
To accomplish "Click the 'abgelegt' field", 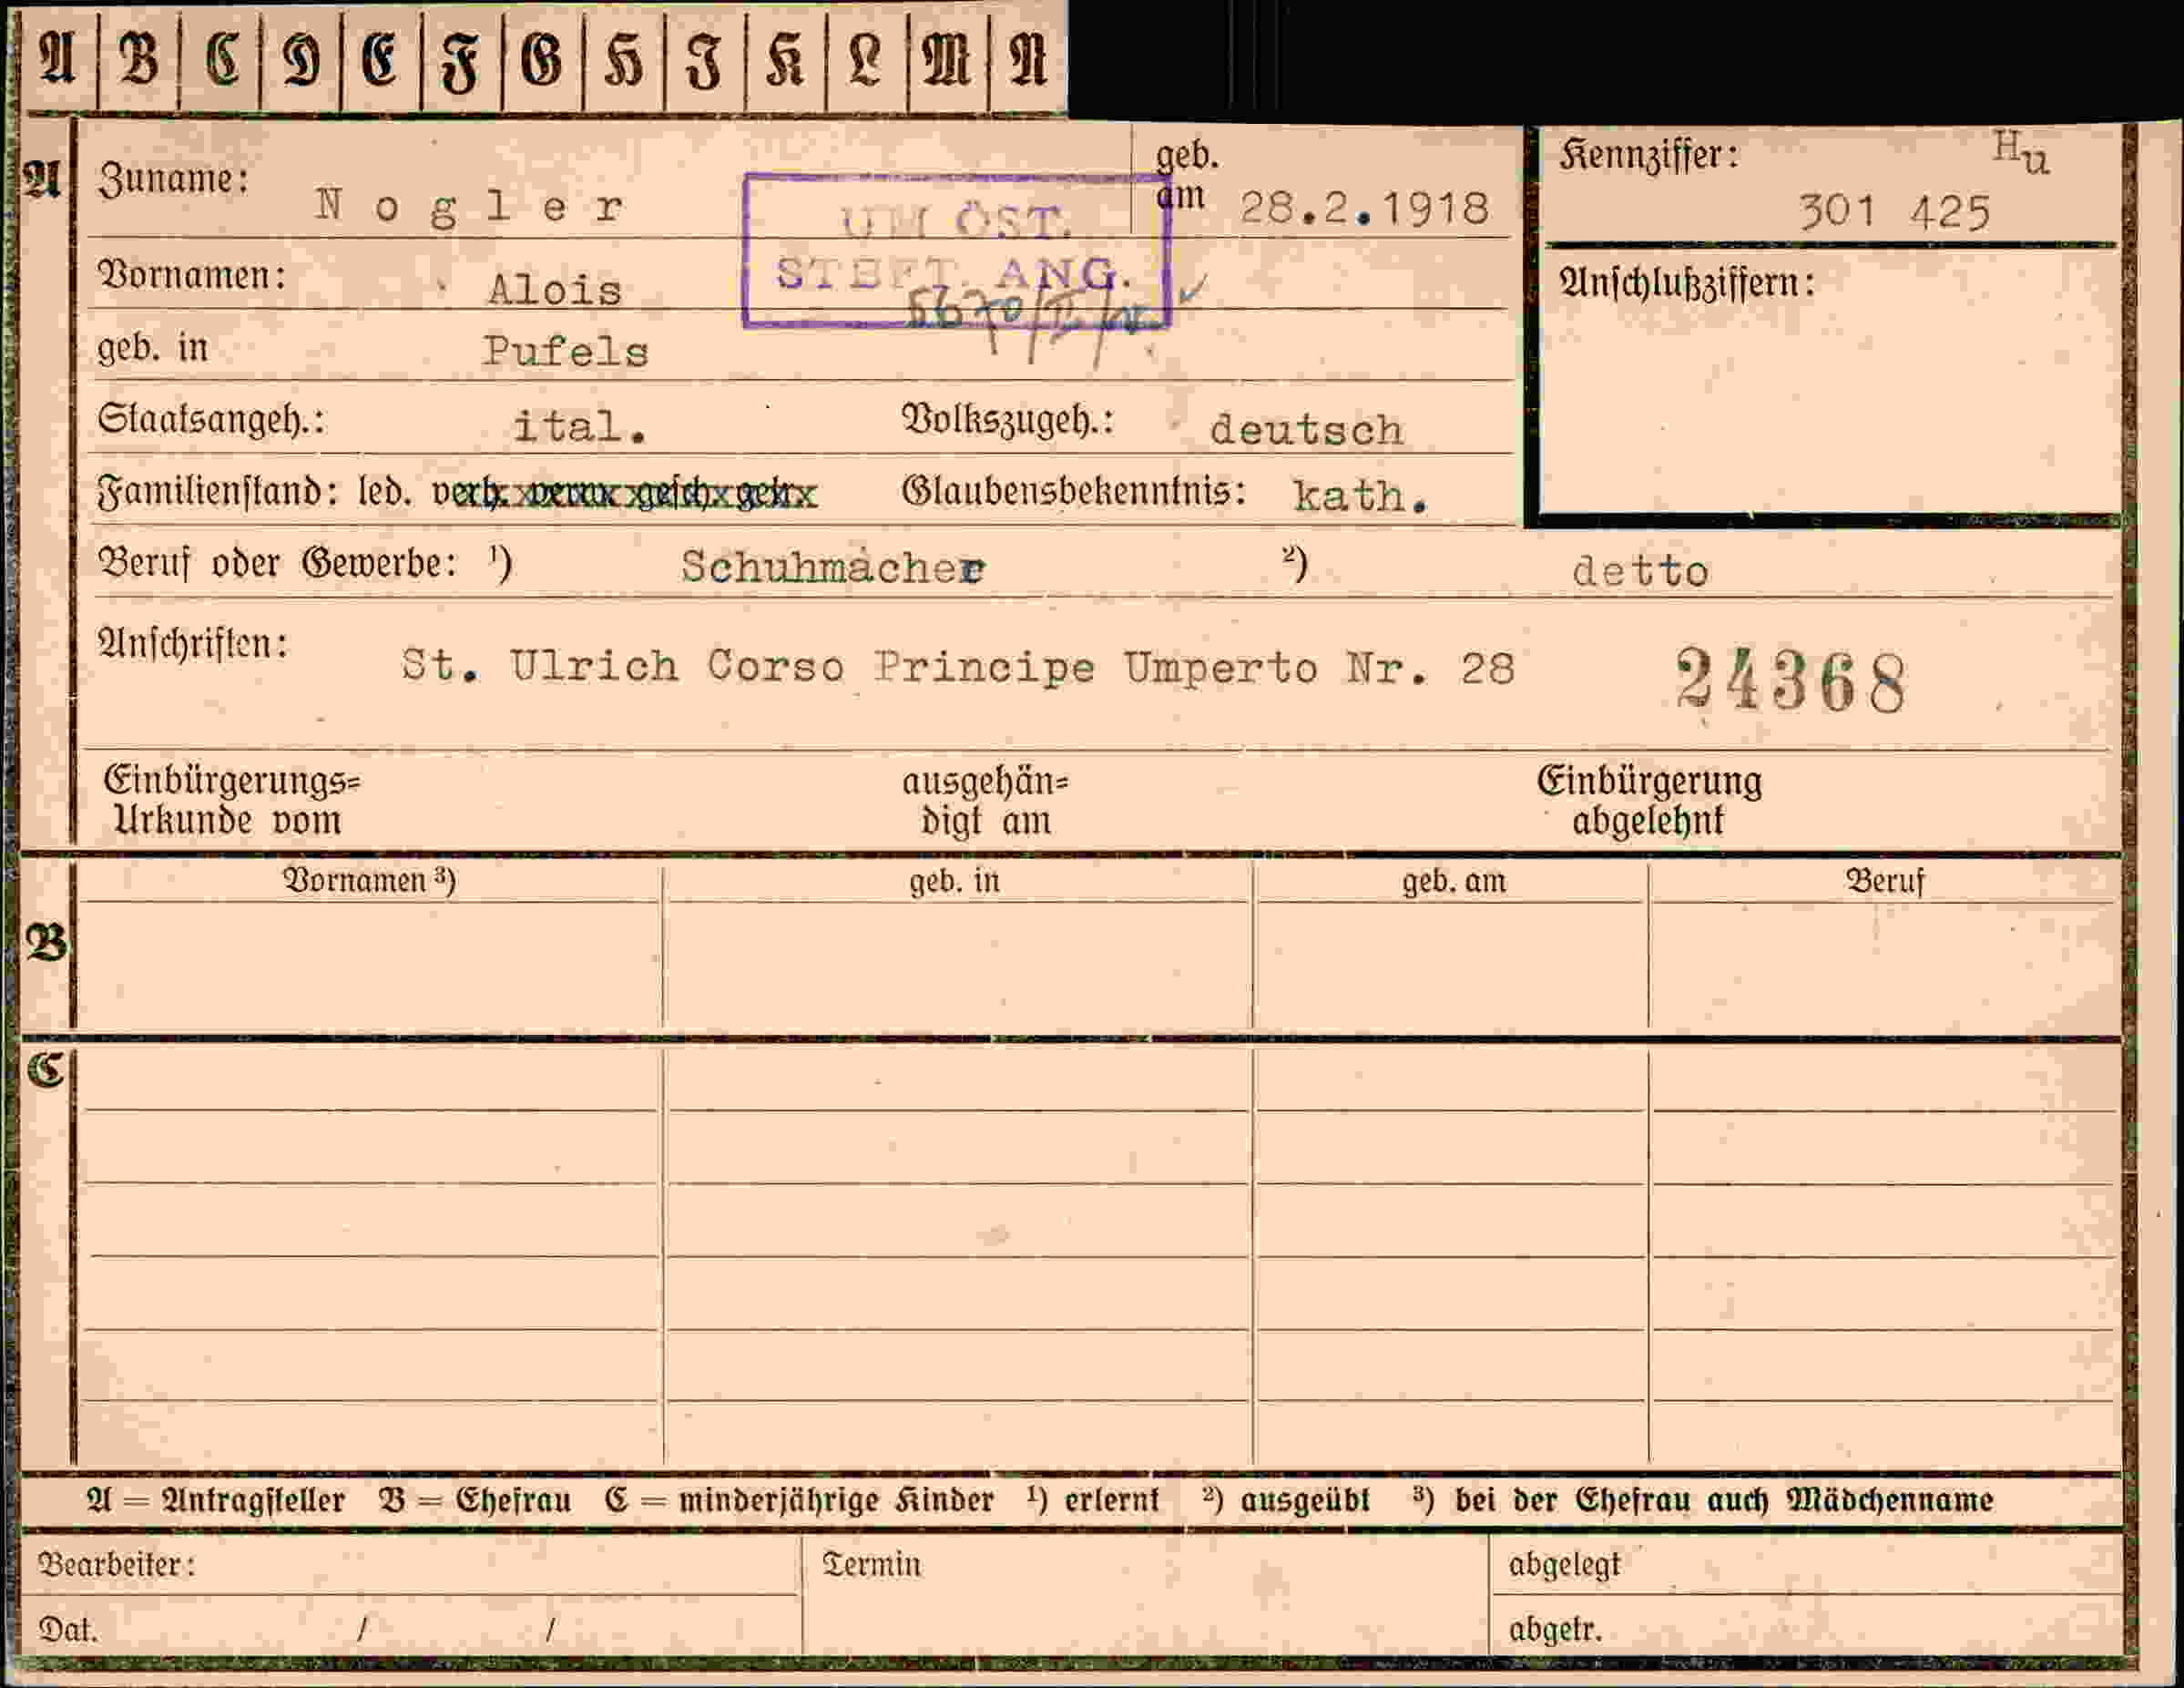I will 1806,1565.
